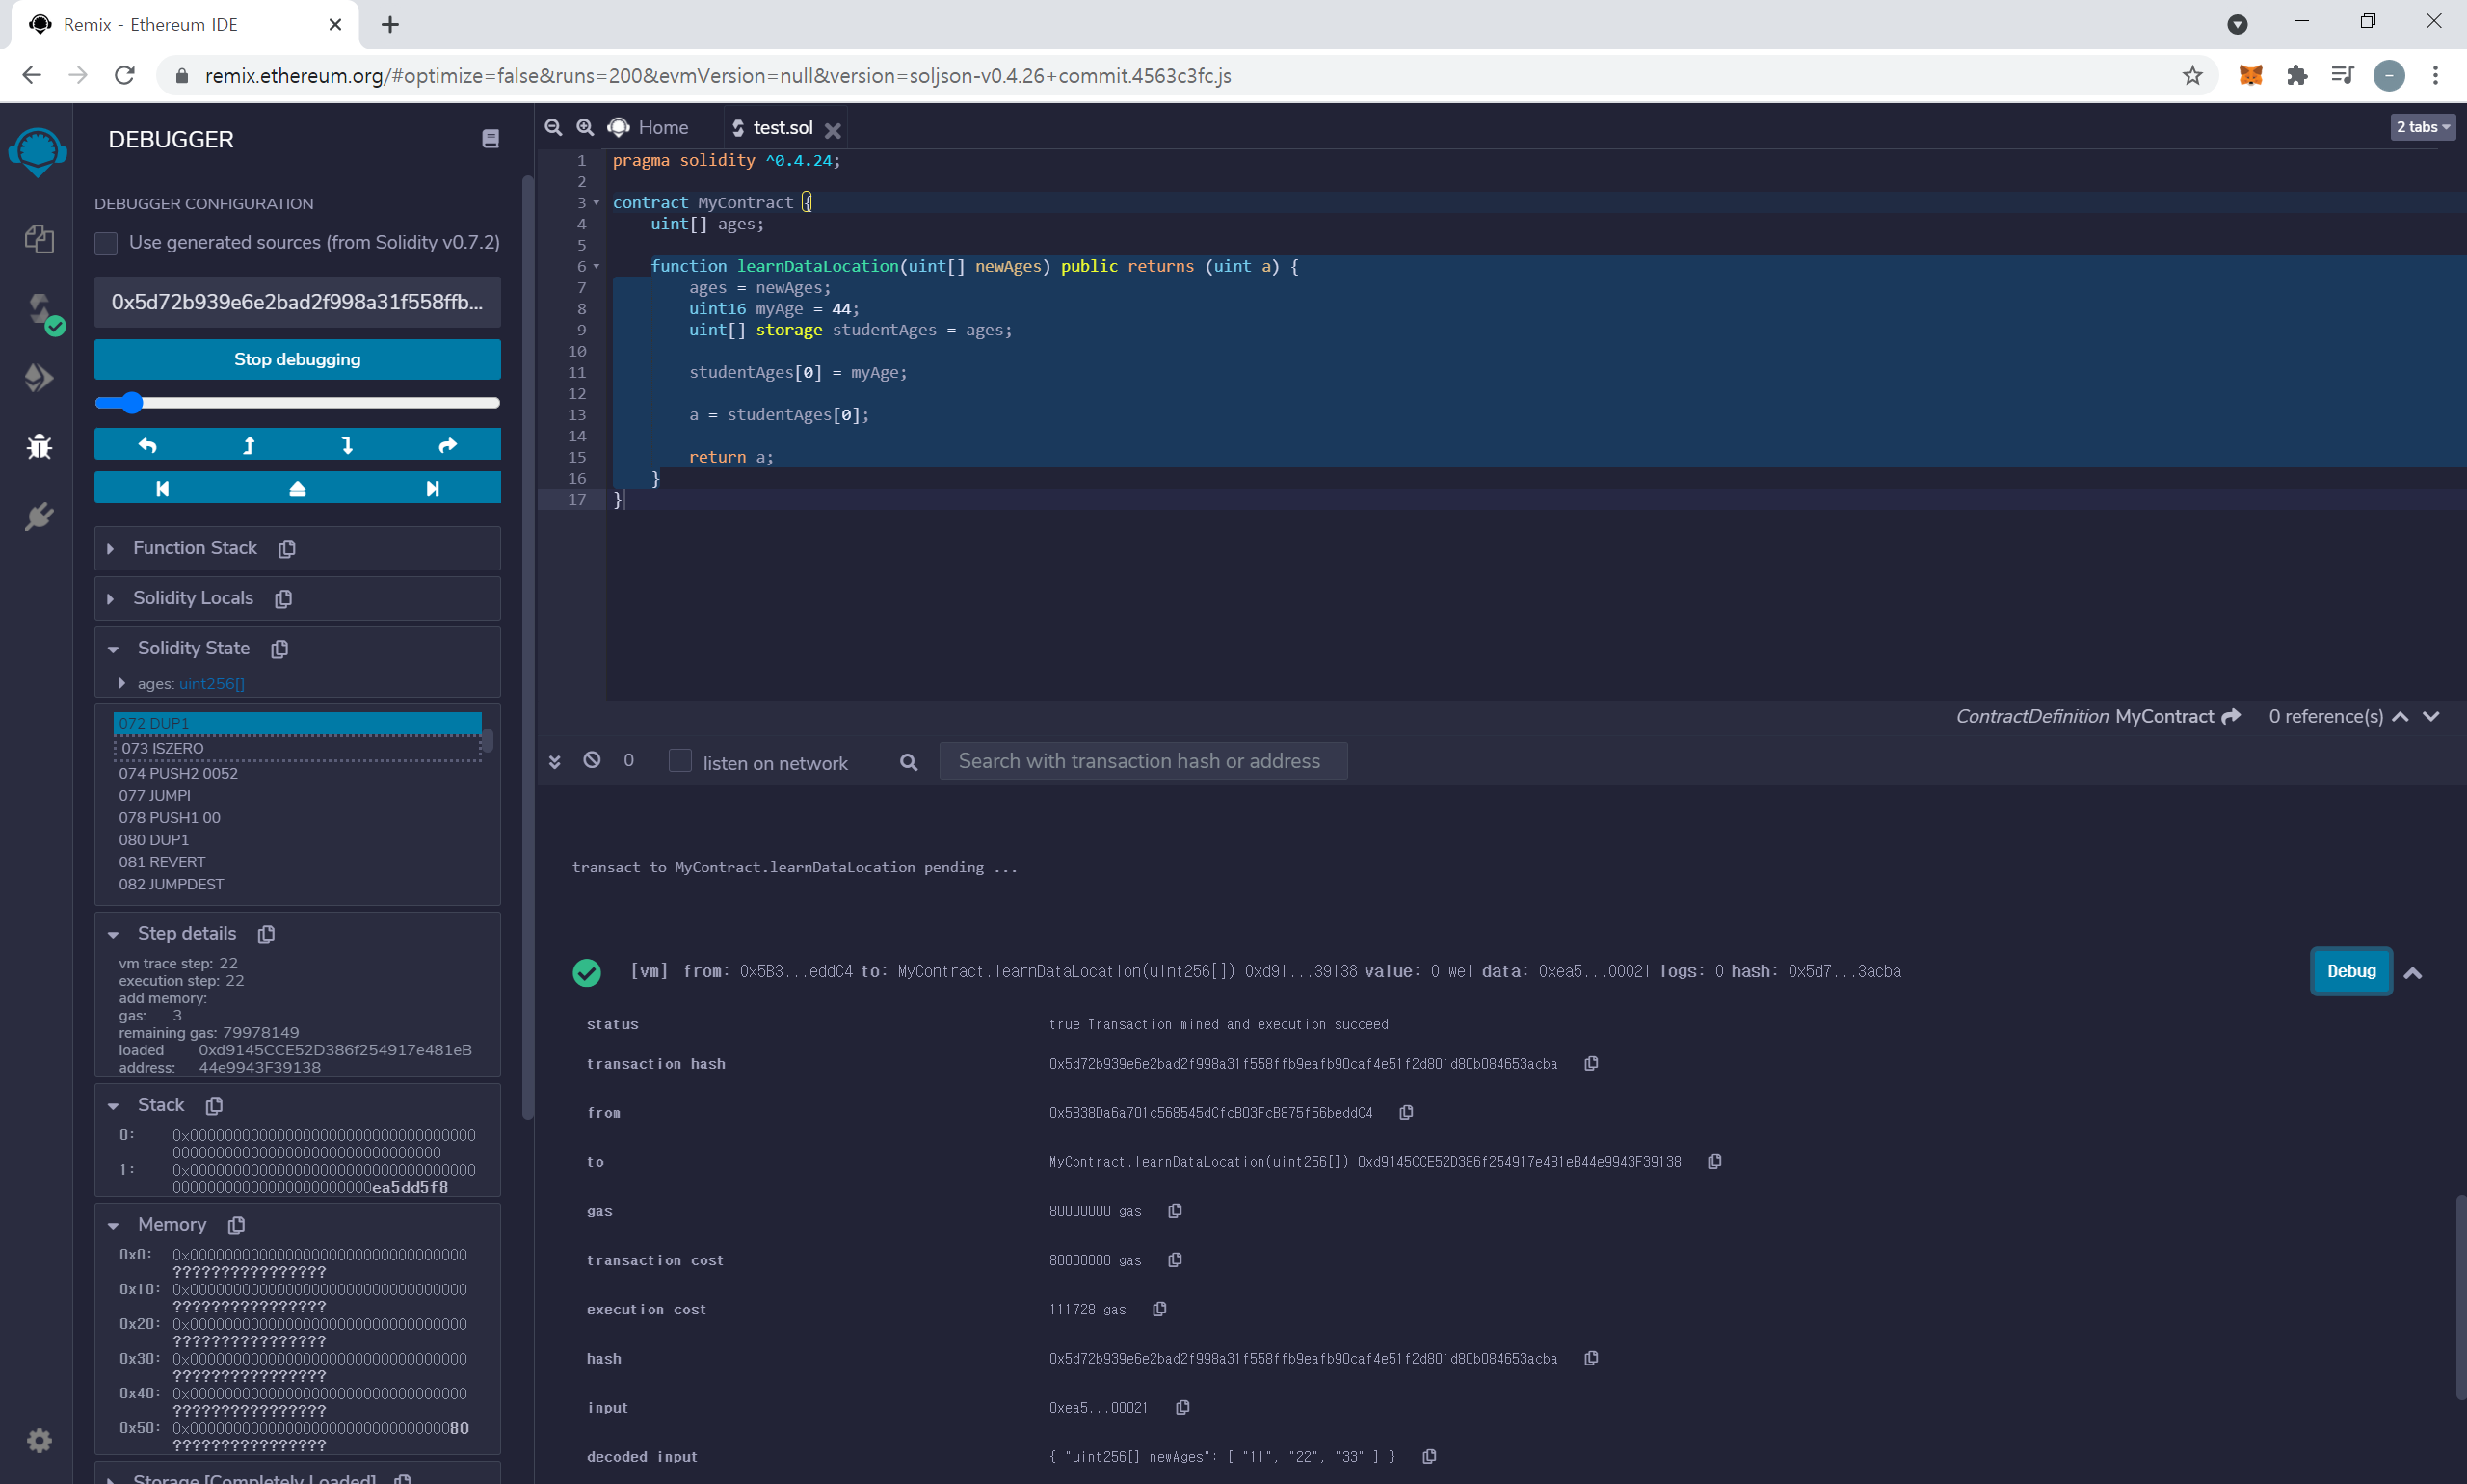Open the File explorers sidebar icon
The height and width of the screenshot is (1484, 2467).
point(39,238)
